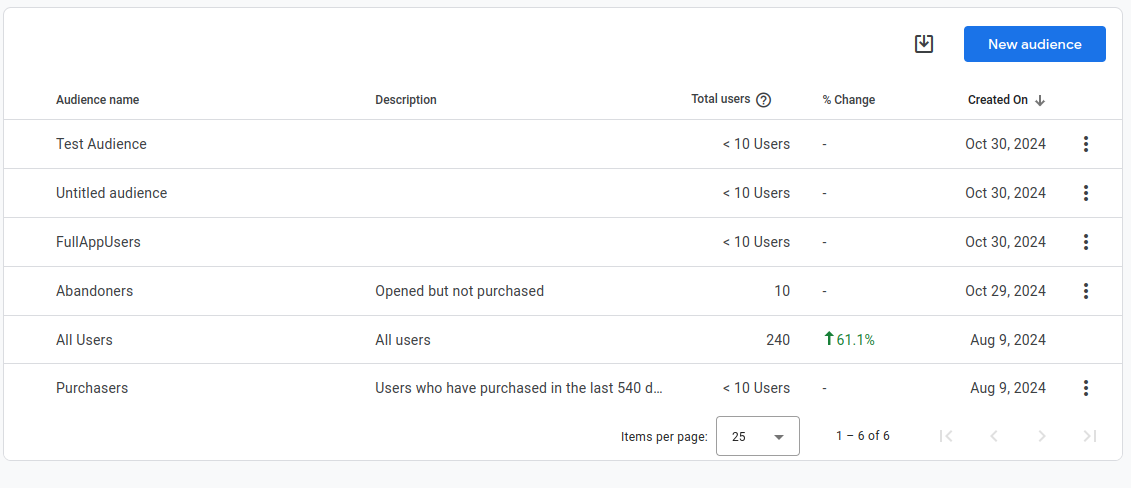Image resolution: width=1131 pixels, height=488 pixels.
Task: Click the Audience name column header
Action: (x=97, y=100)
